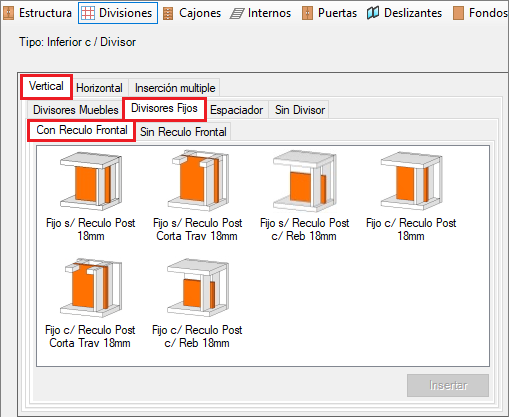This screenshot has width=509, height=417.
Task: Switch to the Cajones tab
Action: pyautogui.click(x=192, y=13)
